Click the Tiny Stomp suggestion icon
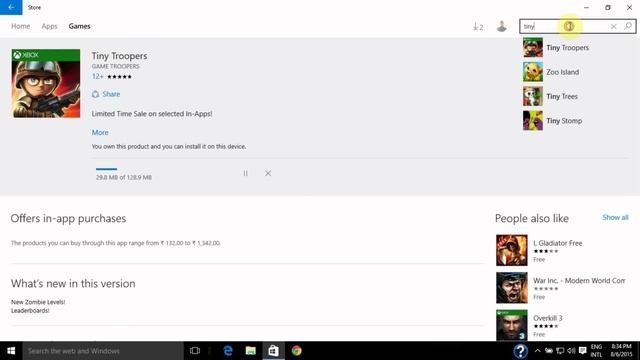Screen dimensions: 640x360 pos(533,121)
